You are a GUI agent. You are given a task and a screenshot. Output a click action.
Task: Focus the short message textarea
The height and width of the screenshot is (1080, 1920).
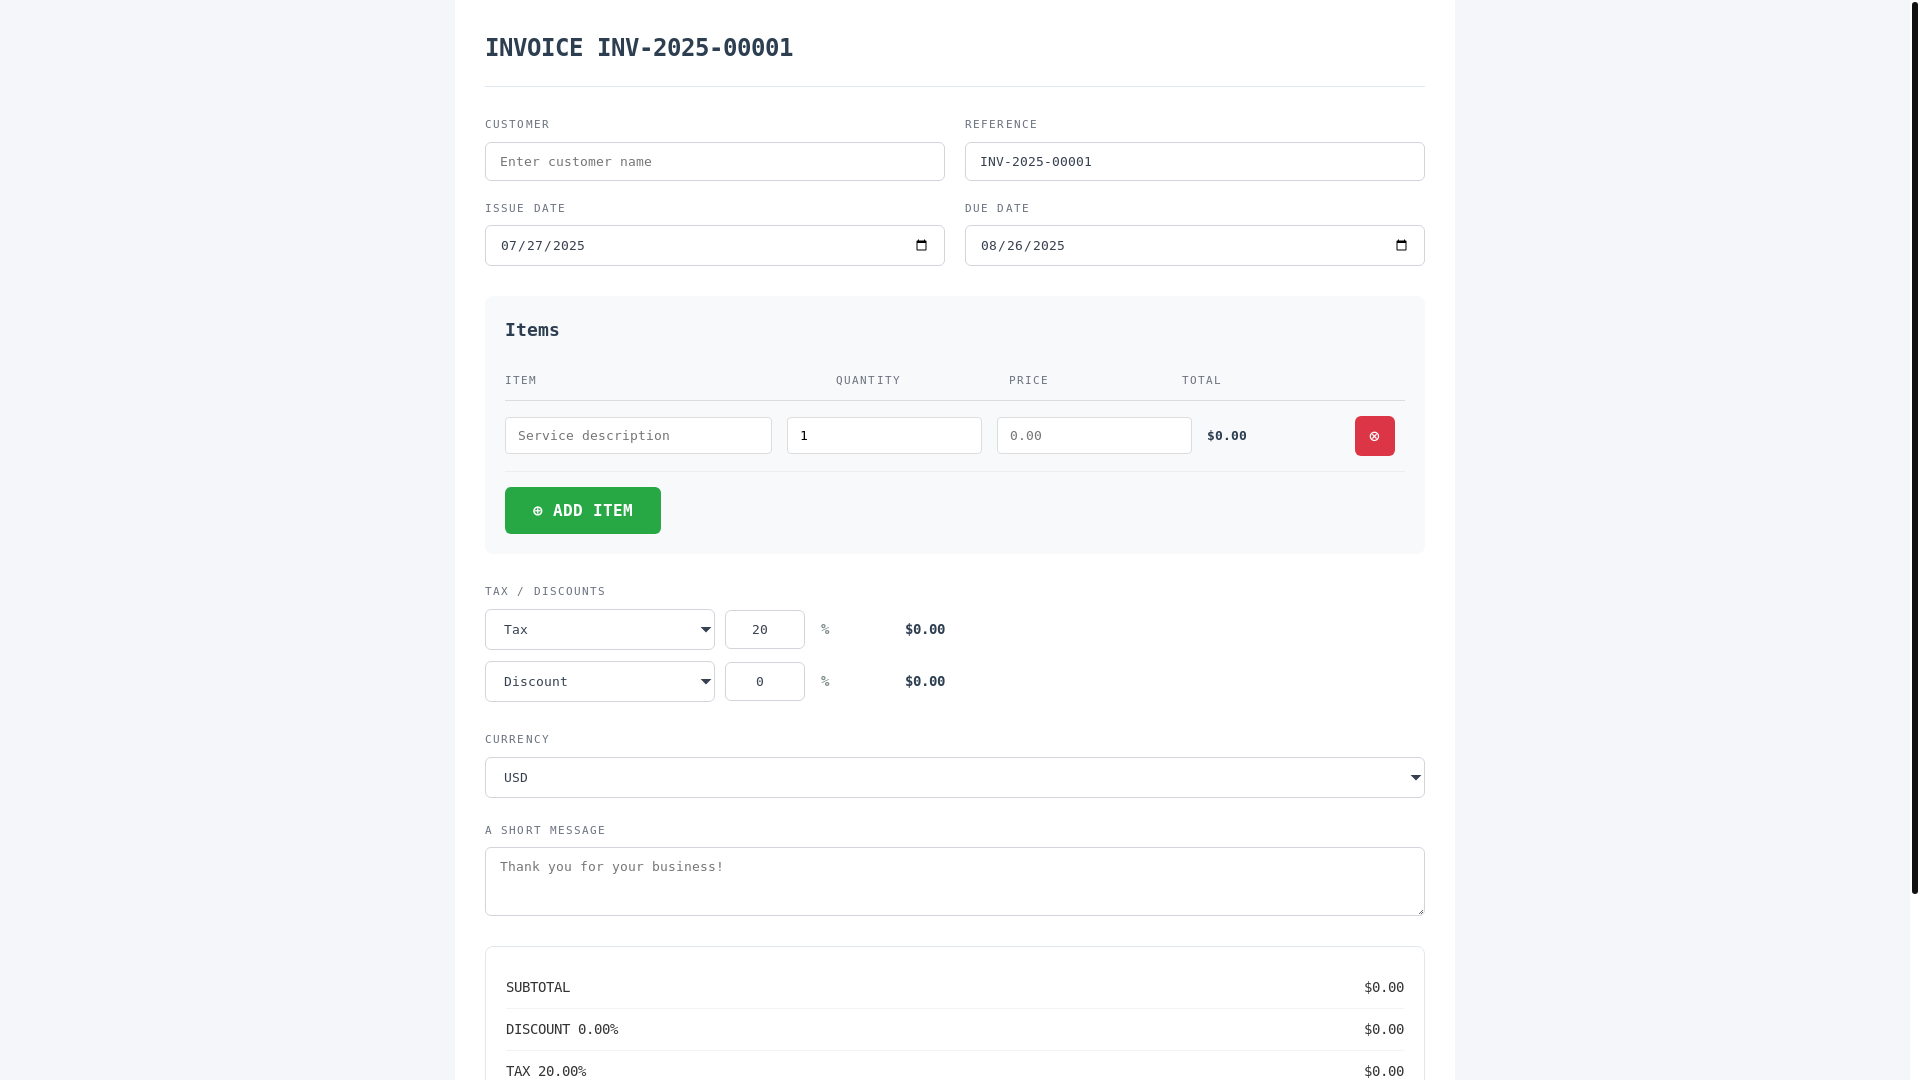(x=955, y=882)
